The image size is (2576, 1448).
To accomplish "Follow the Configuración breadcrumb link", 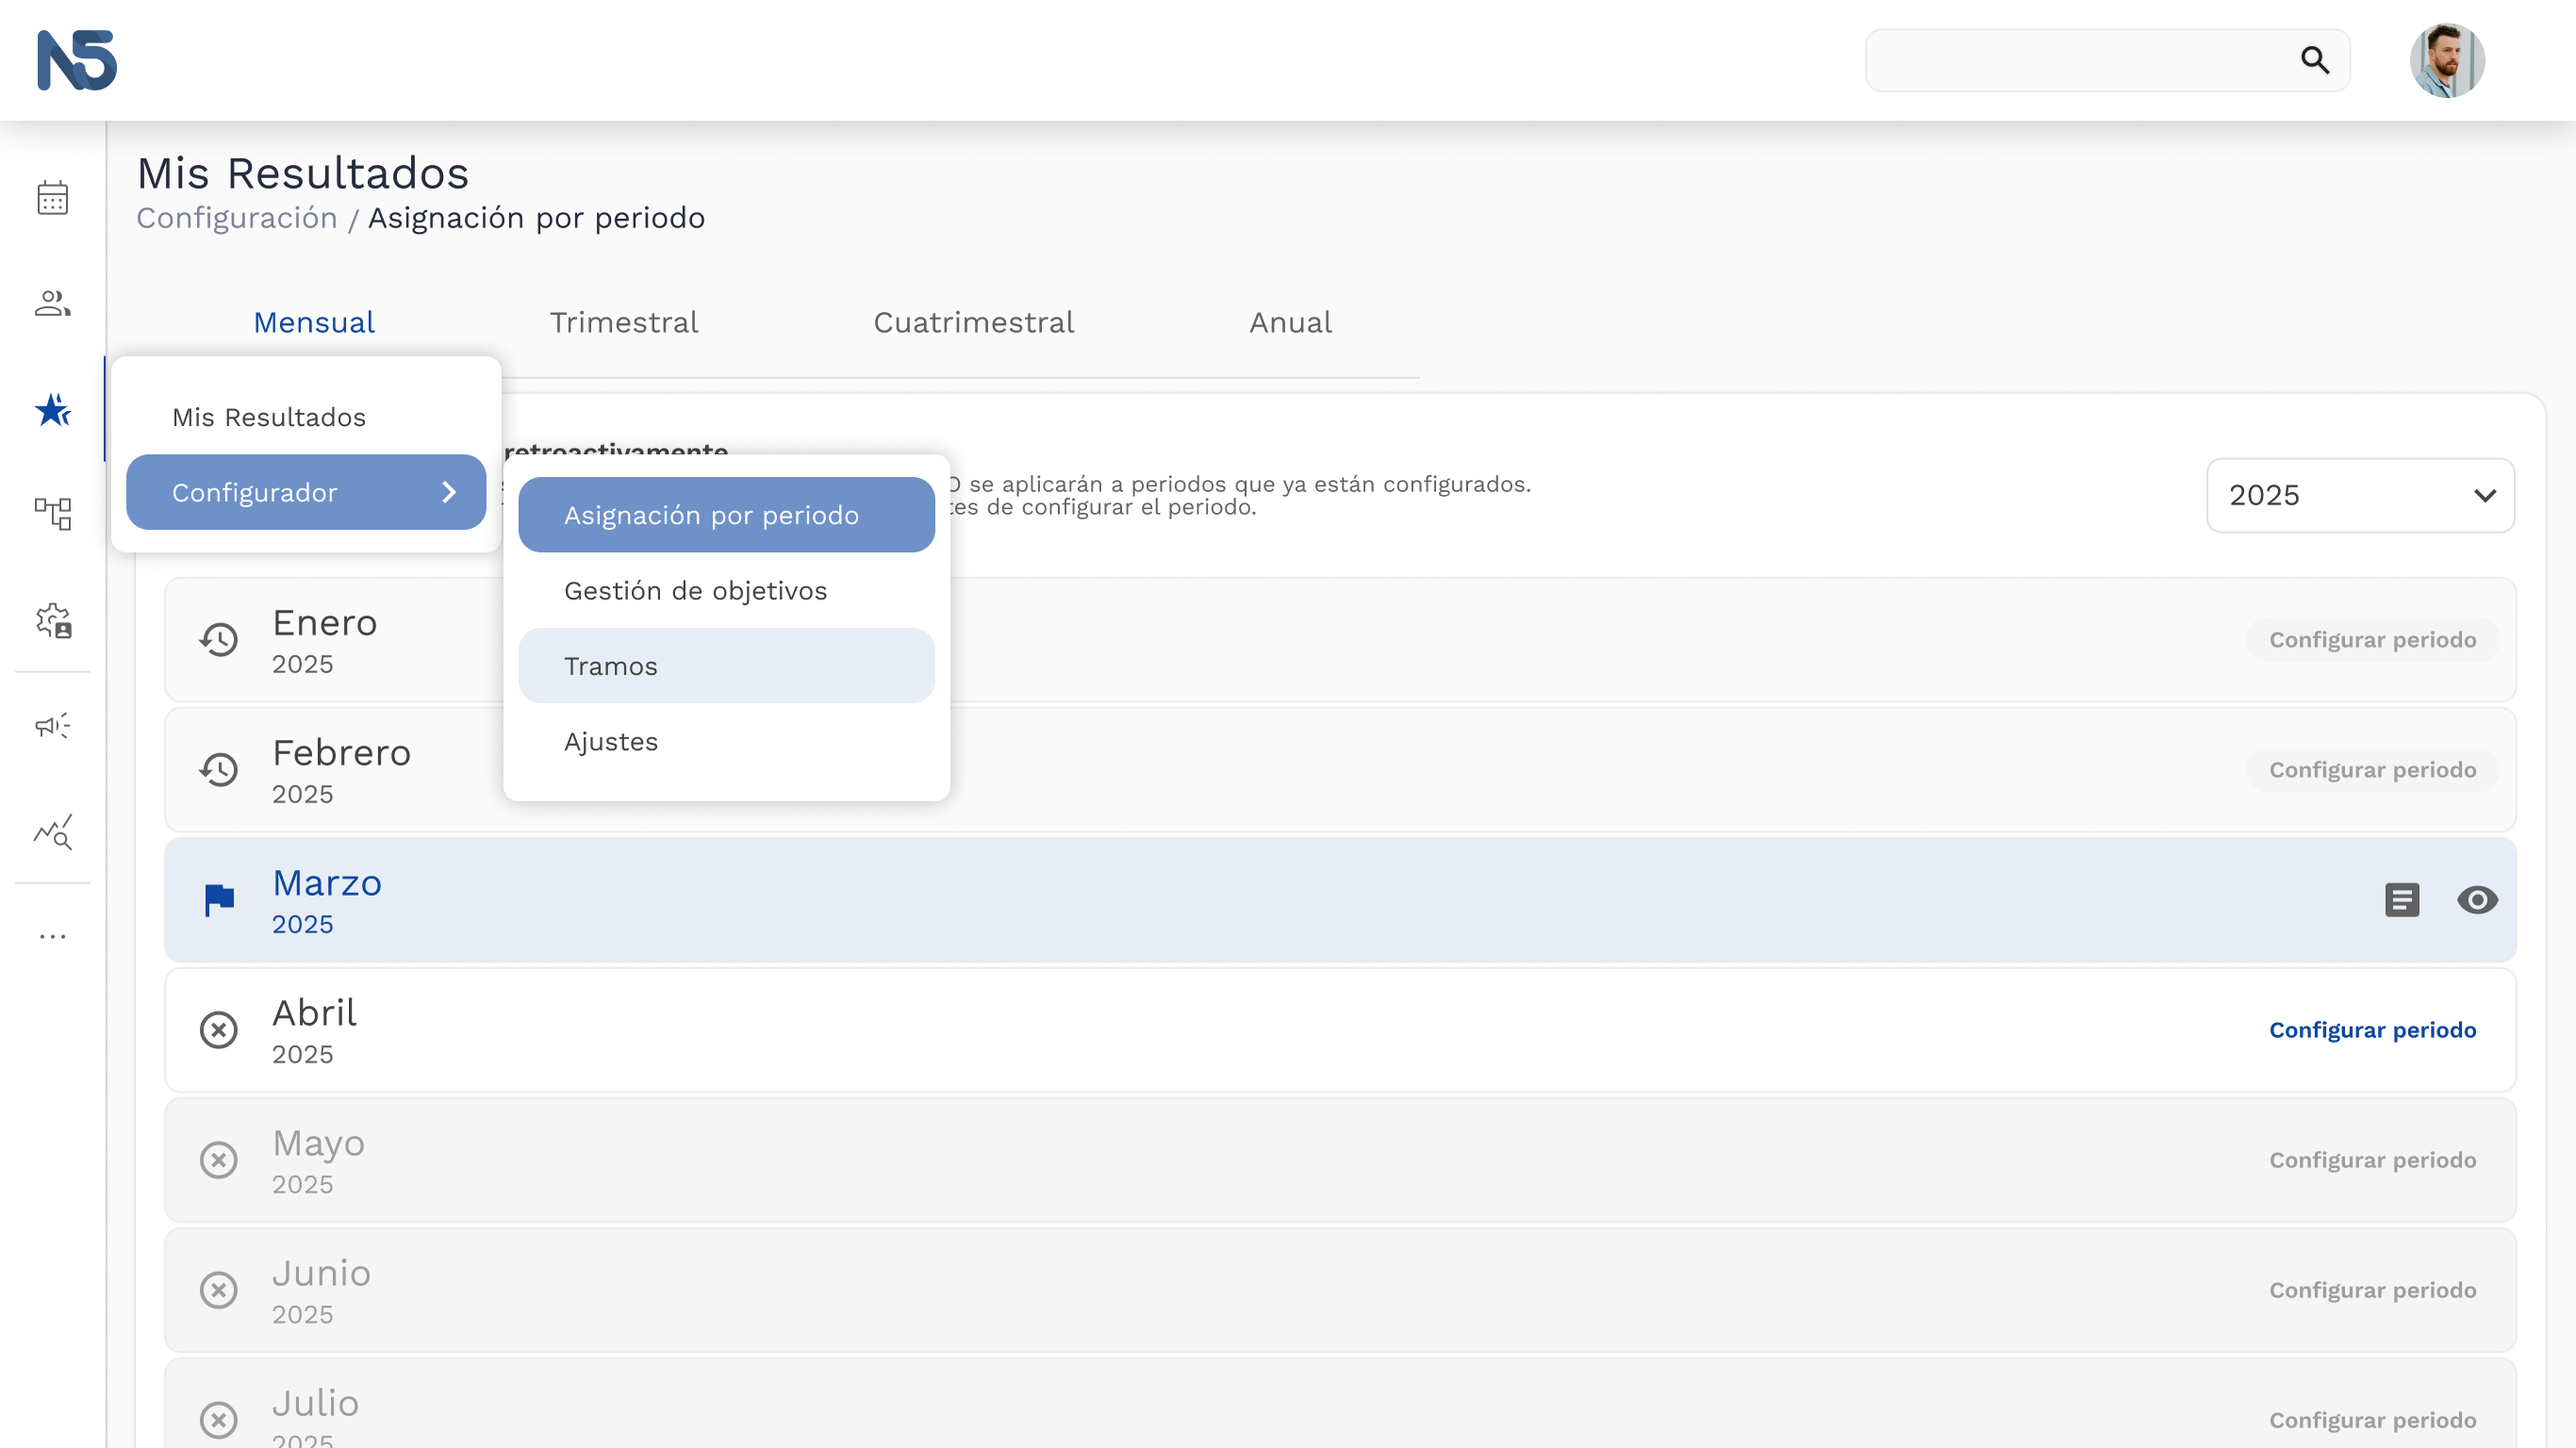I will pos(237,218).
